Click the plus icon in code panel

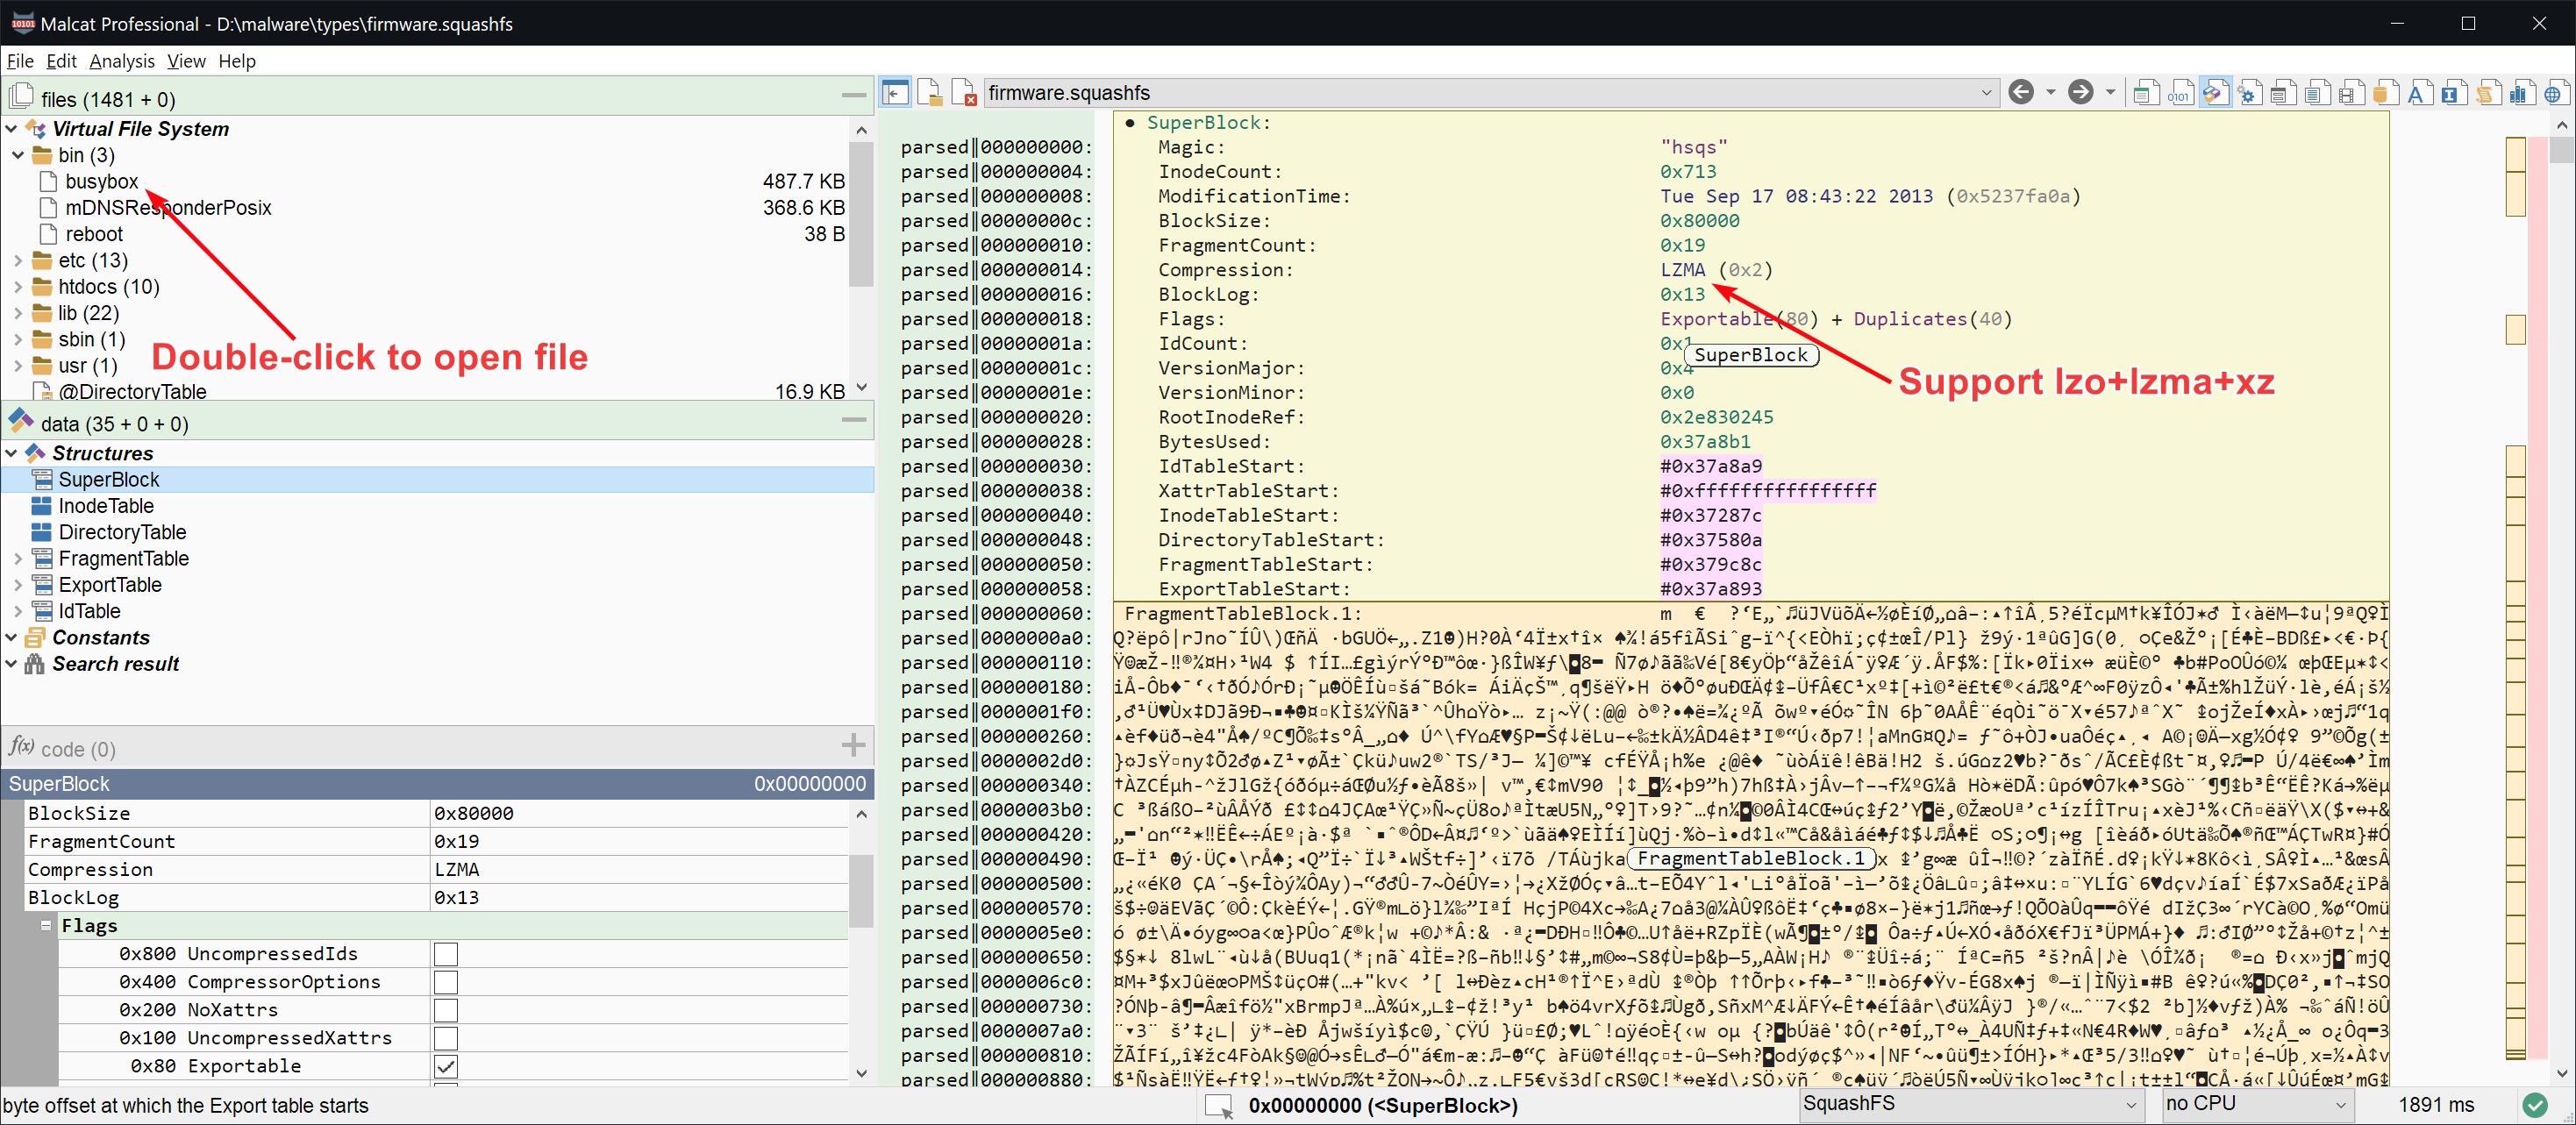pos(853,745)
